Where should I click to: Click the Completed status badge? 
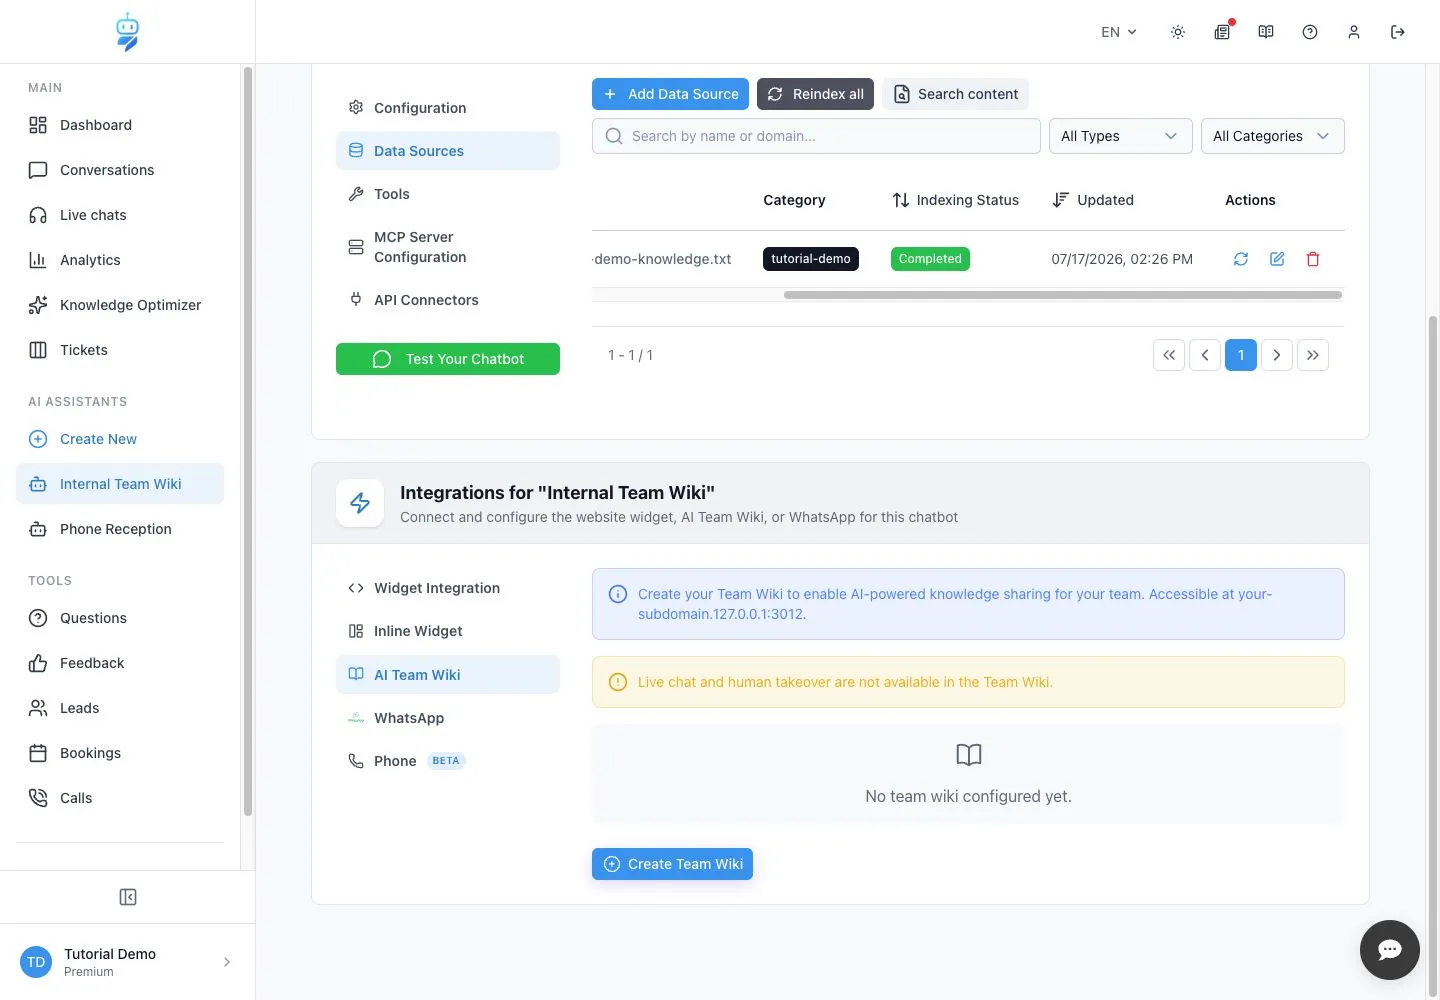click(930, 259)
